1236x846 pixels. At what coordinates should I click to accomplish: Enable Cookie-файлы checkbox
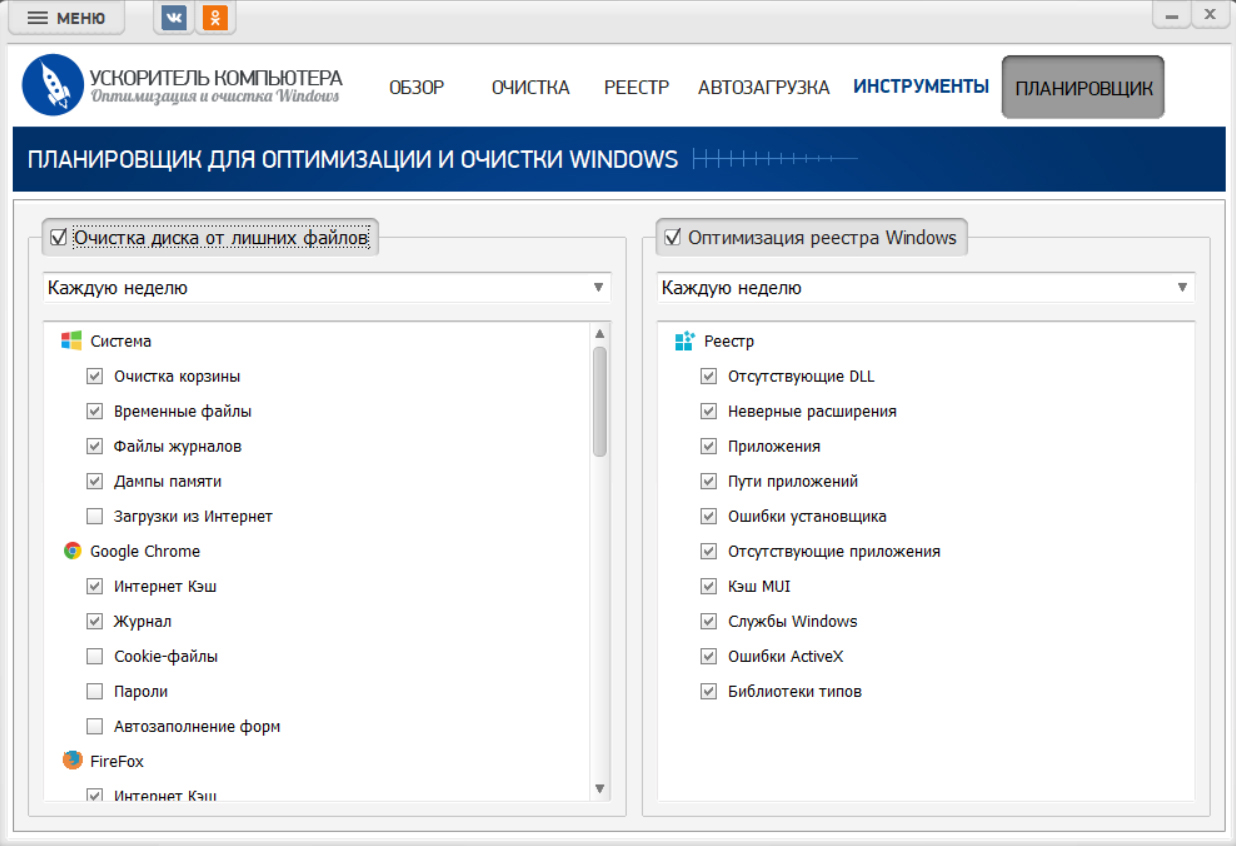click(x=95, y=657)
